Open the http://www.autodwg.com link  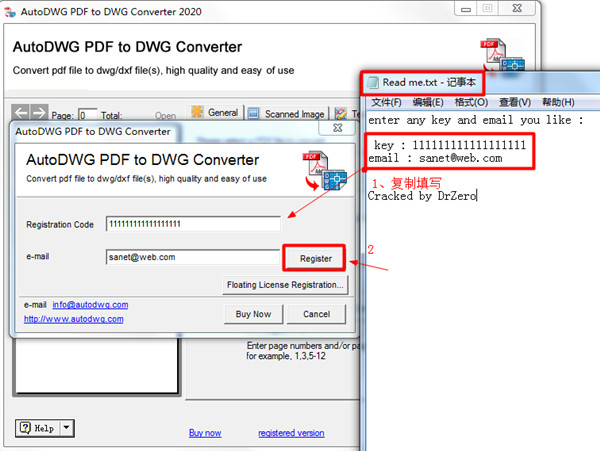point(73,319)
